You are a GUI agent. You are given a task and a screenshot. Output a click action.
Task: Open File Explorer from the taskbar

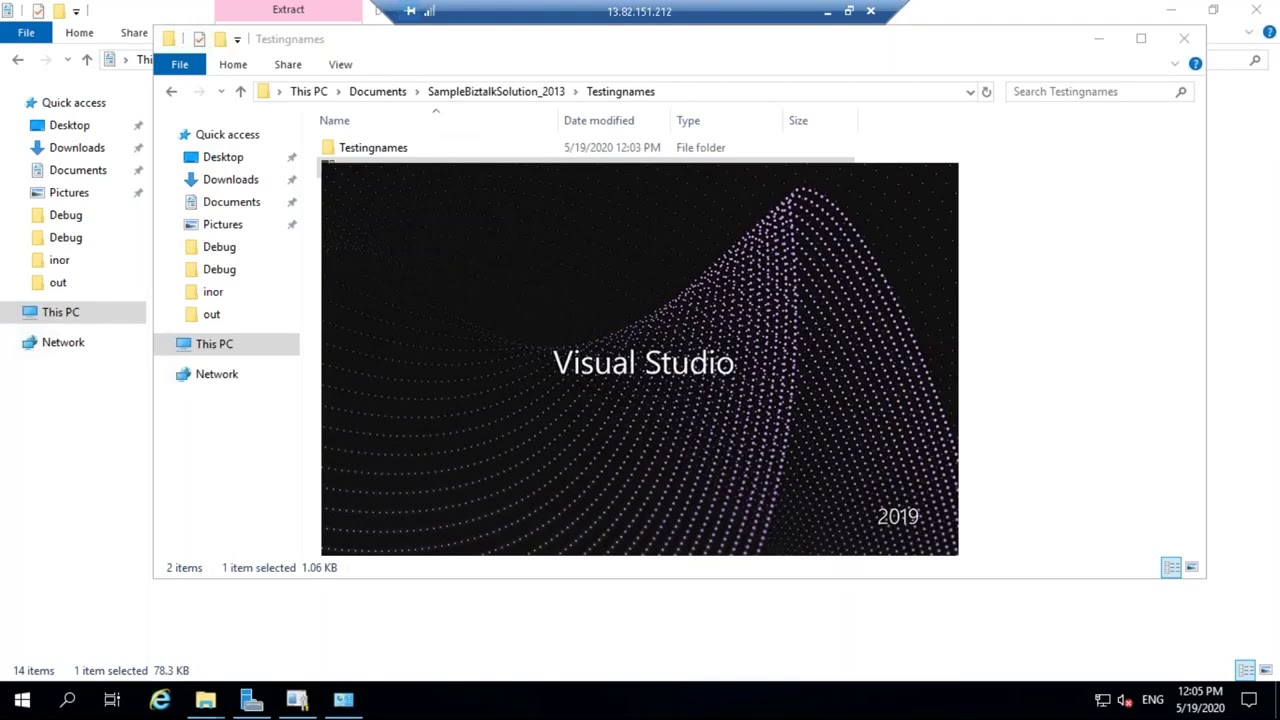click(x=205, y=700)
